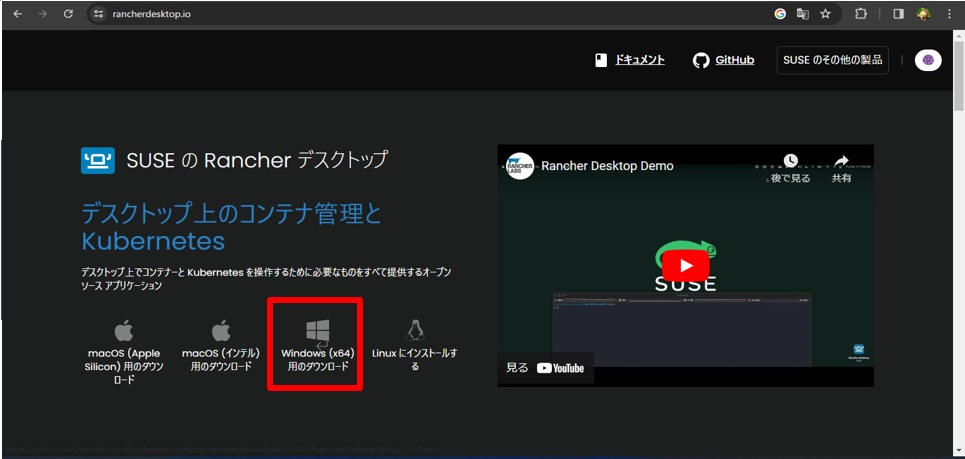This screenshot has width=965, height=459.
Task: Go back to the previous page
Action: (17, 14)
